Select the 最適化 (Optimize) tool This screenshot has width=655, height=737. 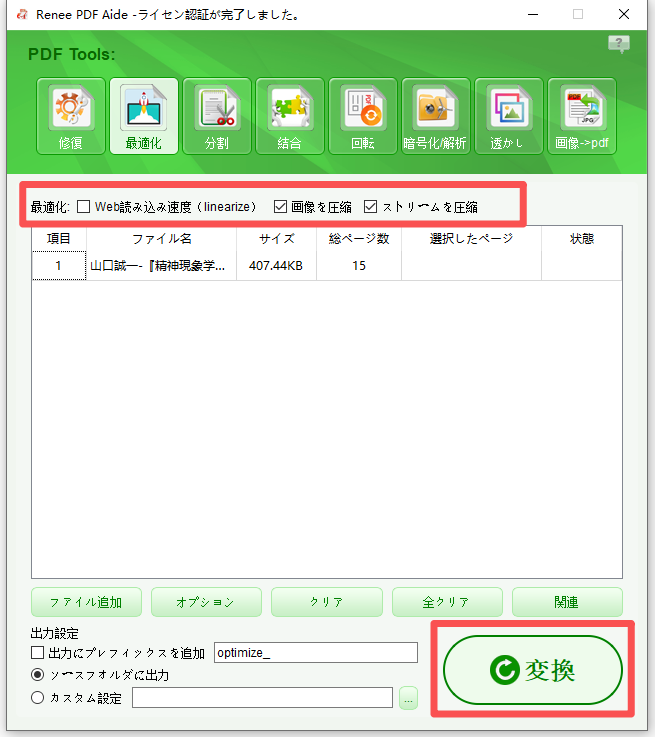pos(144,116)
